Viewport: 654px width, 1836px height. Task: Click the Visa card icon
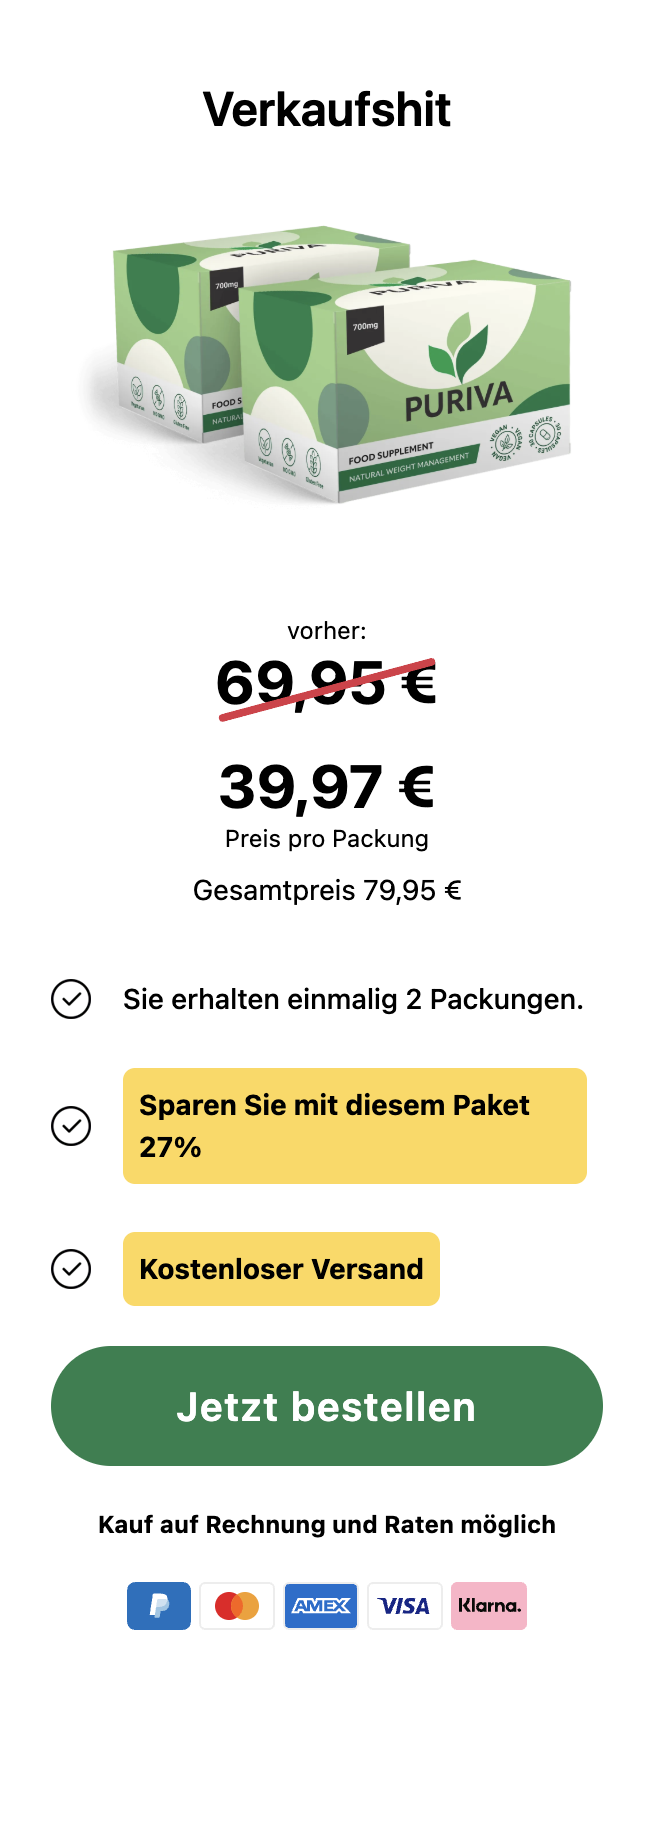[x=405, y=1606]
